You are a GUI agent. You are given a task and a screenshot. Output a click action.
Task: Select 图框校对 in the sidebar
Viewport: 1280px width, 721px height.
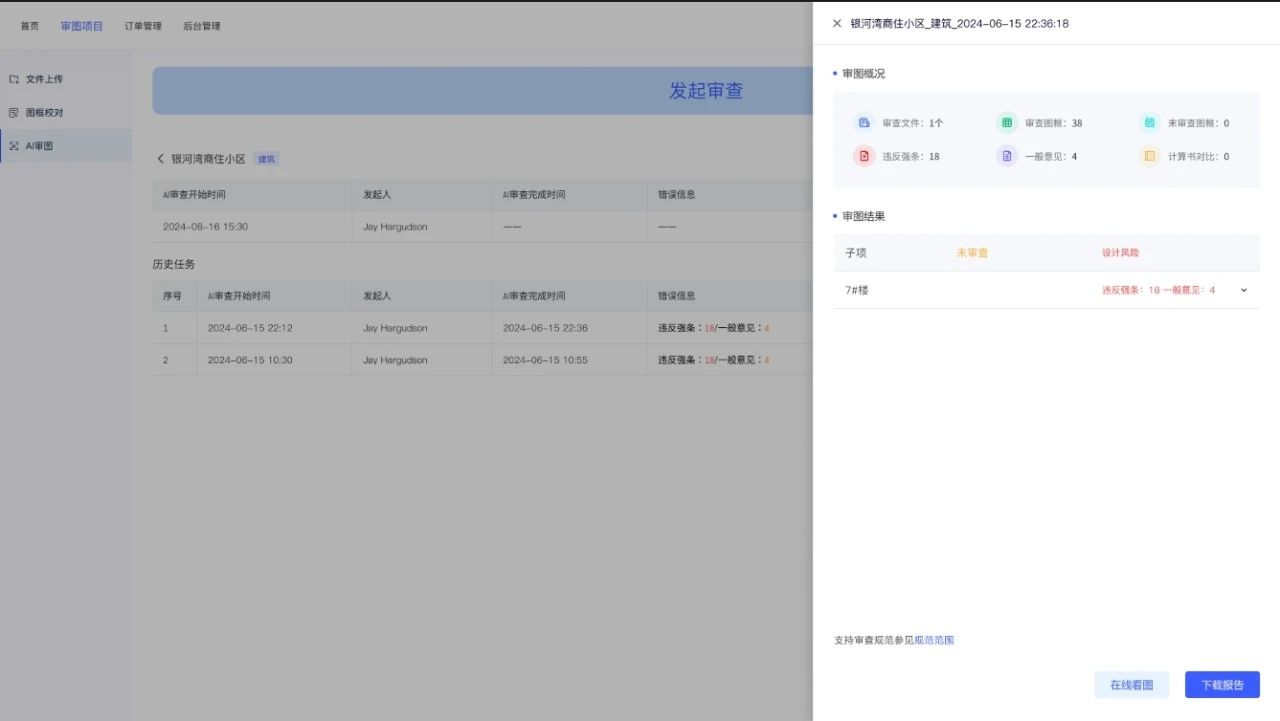(x=44, y=113)
